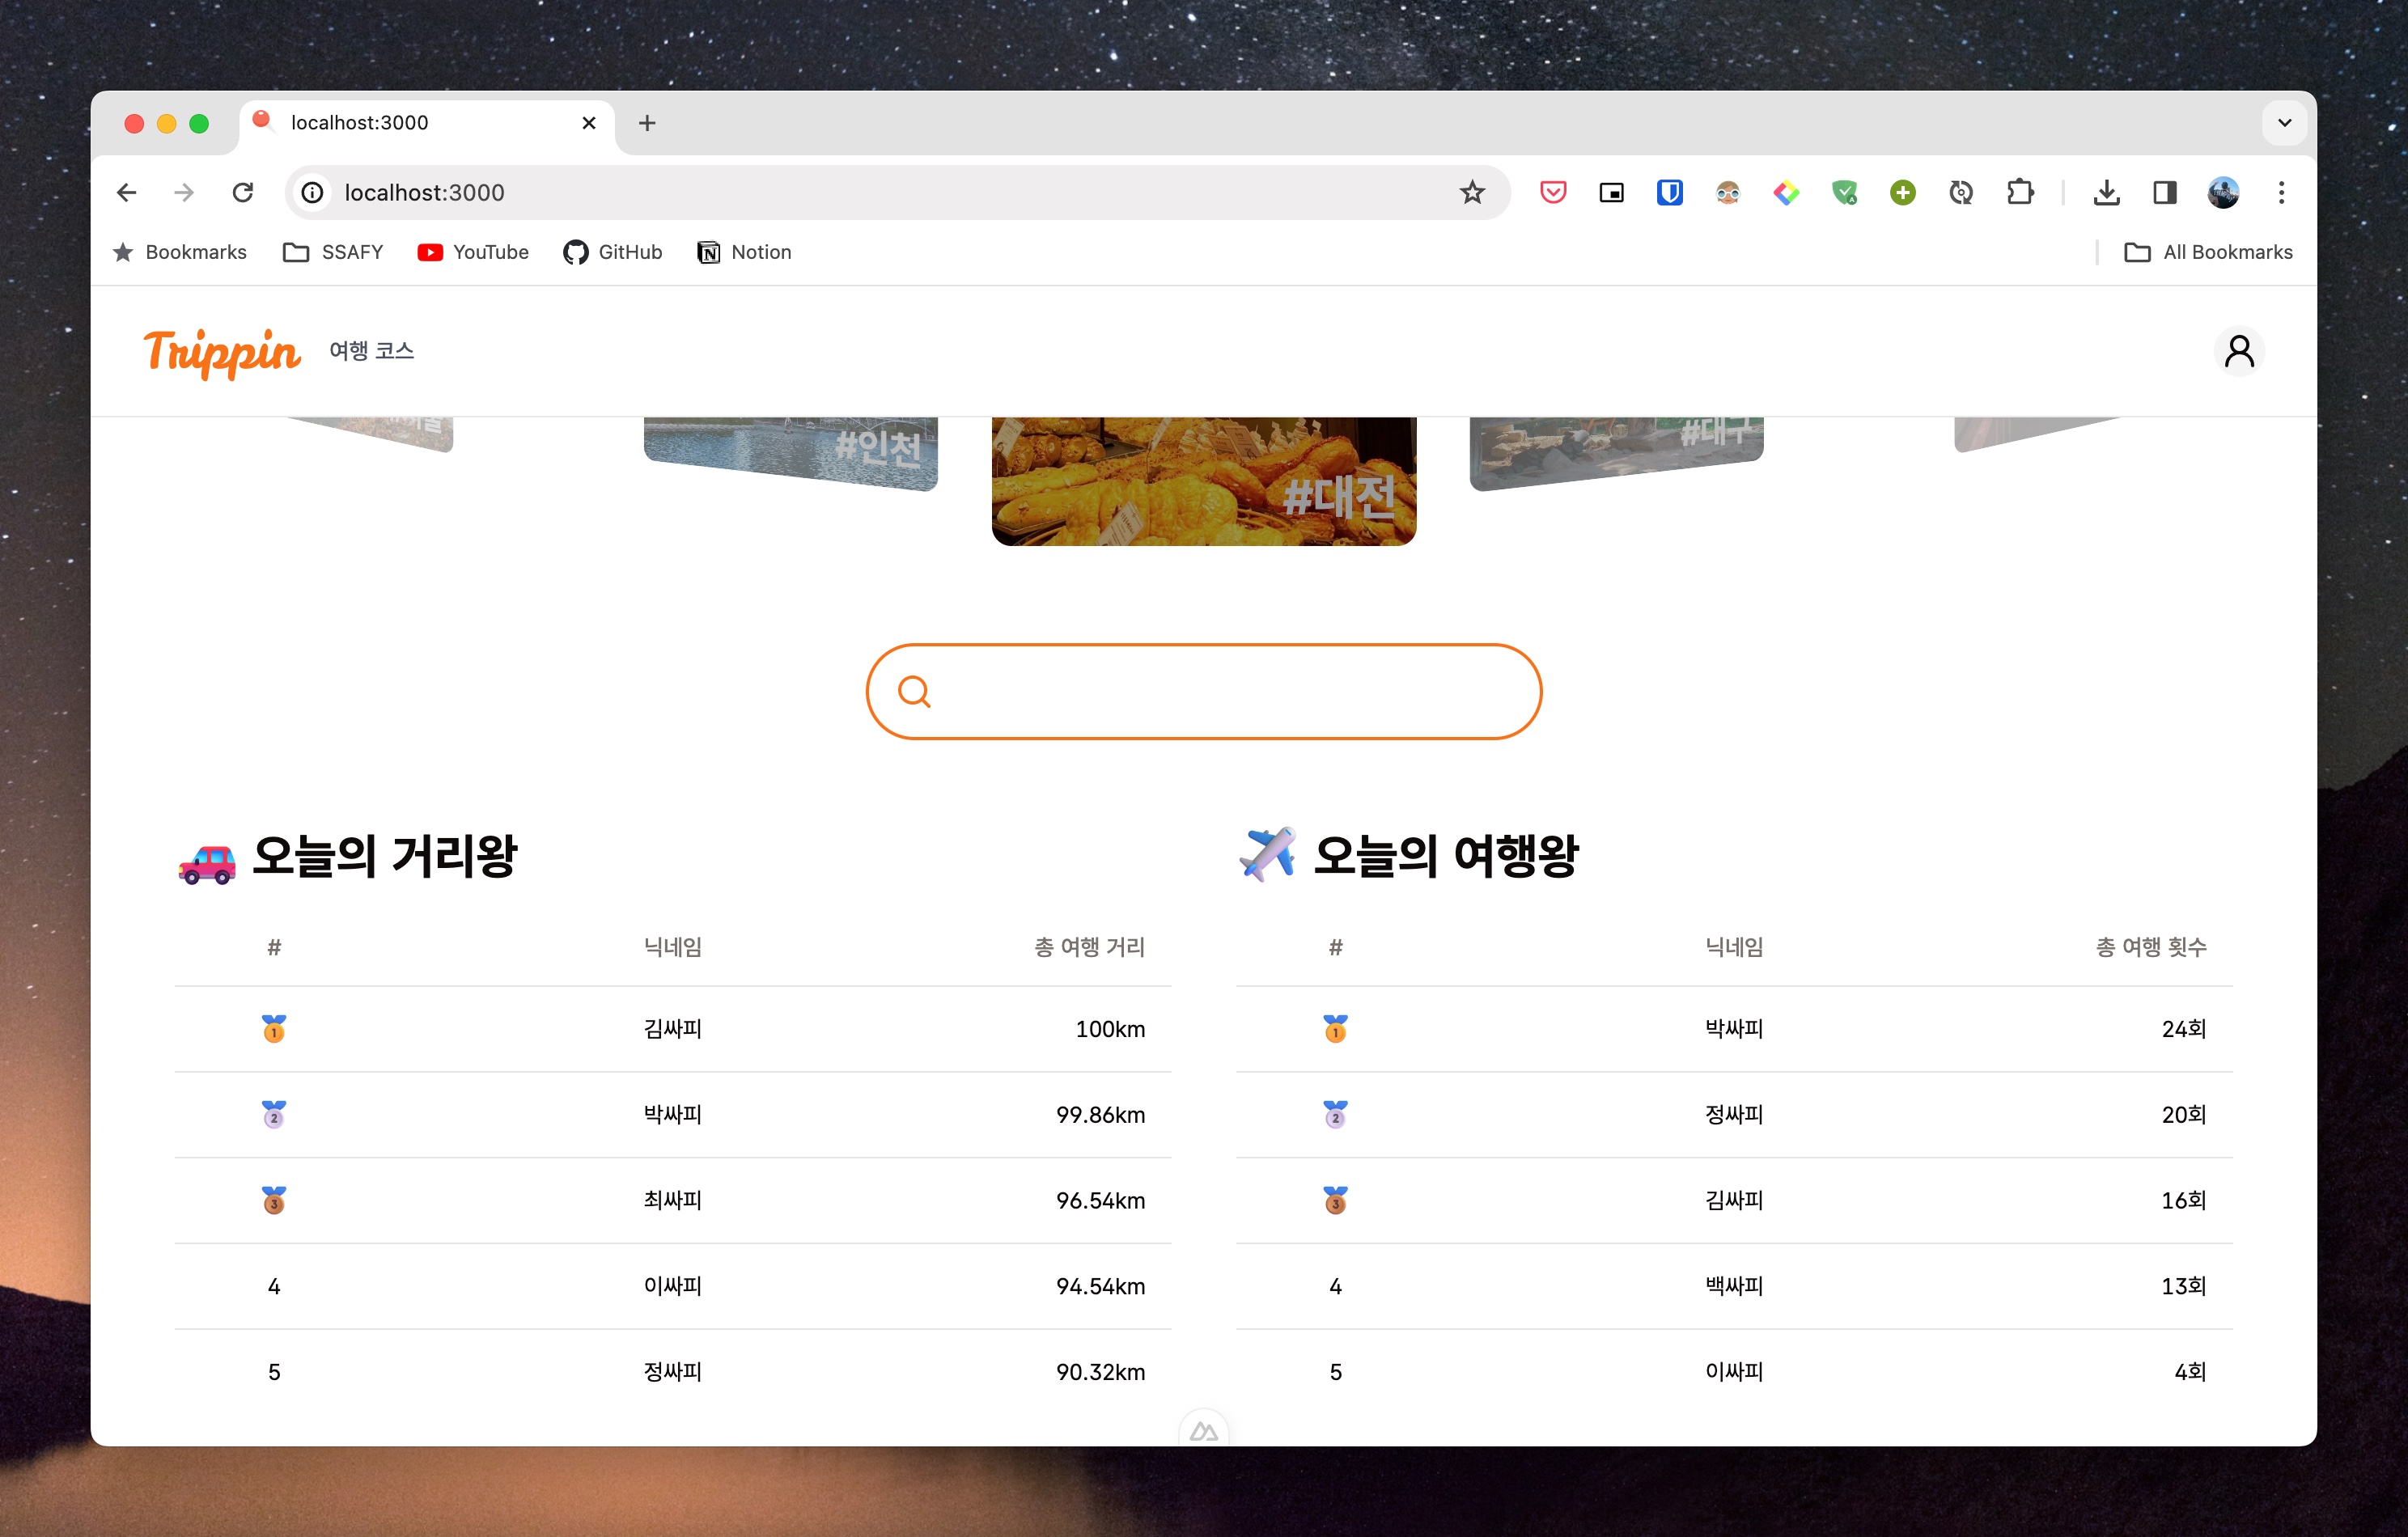
Task: Open Chrome three-dot menu
Action: point(2280,192)
